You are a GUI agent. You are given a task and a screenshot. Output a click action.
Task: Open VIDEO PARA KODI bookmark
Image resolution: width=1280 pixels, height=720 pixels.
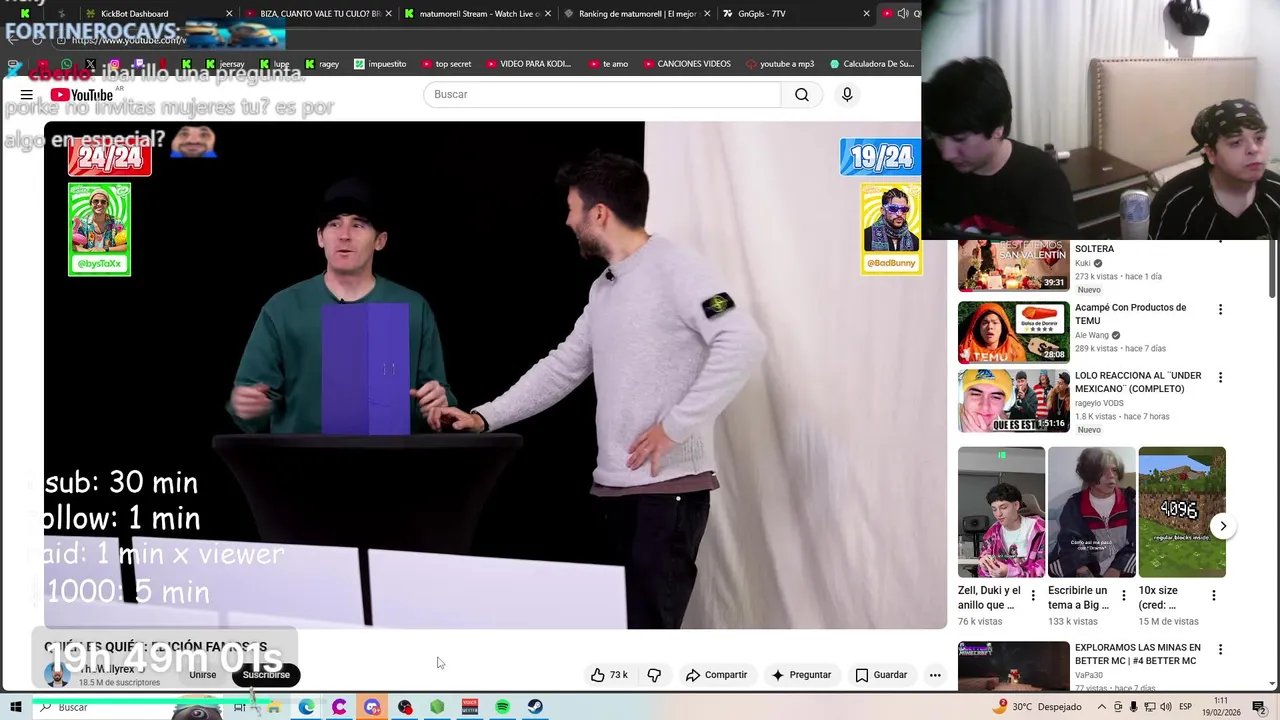coord(528,64)
